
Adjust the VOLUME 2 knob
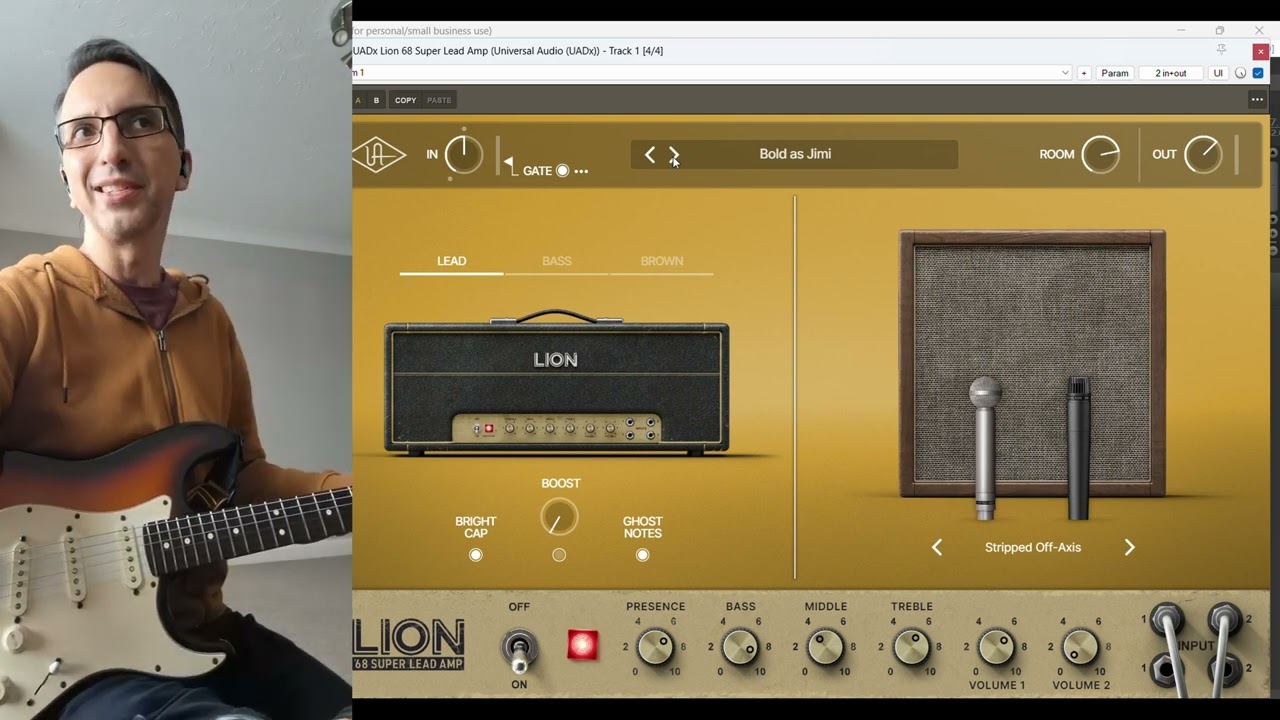tap(1081, 647)
